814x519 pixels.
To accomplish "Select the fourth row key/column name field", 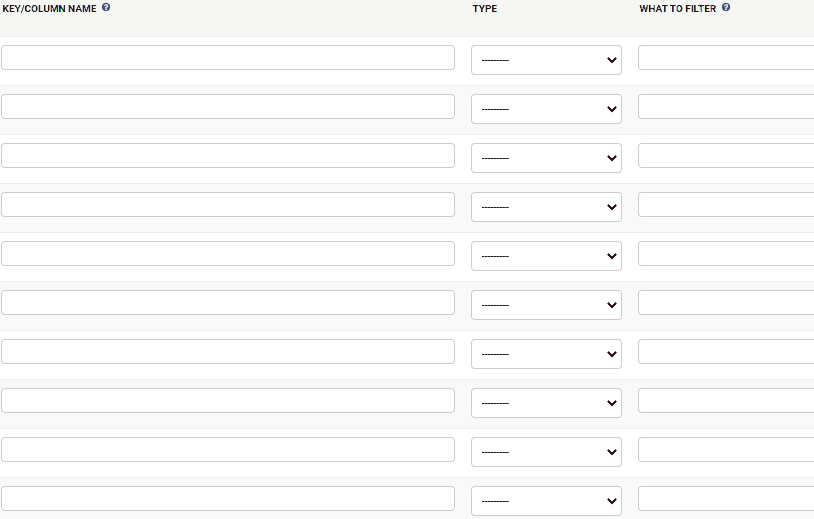I will (228, 204).
